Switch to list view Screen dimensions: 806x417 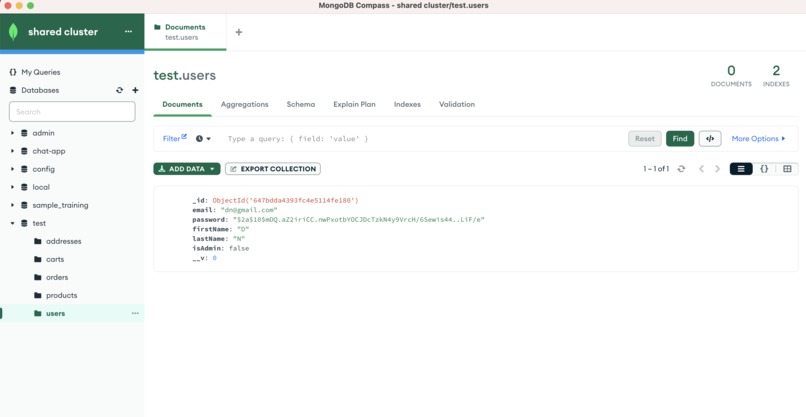point(741,169)
